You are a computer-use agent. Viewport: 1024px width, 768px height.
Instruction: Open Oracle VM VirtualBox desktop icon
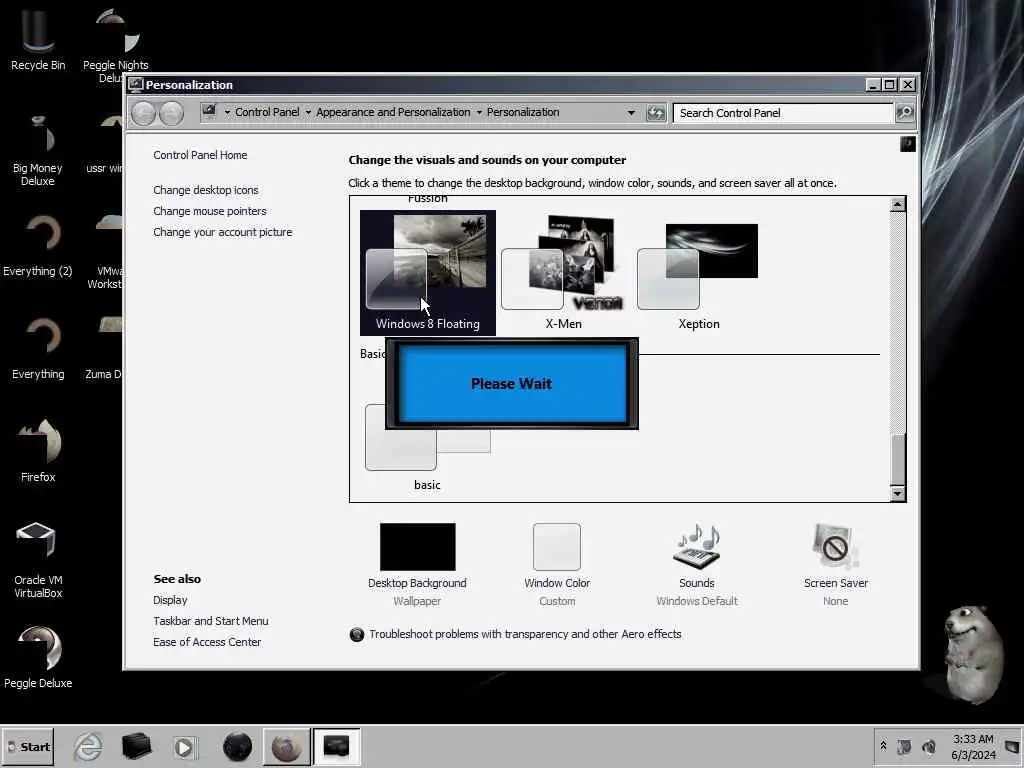(38, 560)
